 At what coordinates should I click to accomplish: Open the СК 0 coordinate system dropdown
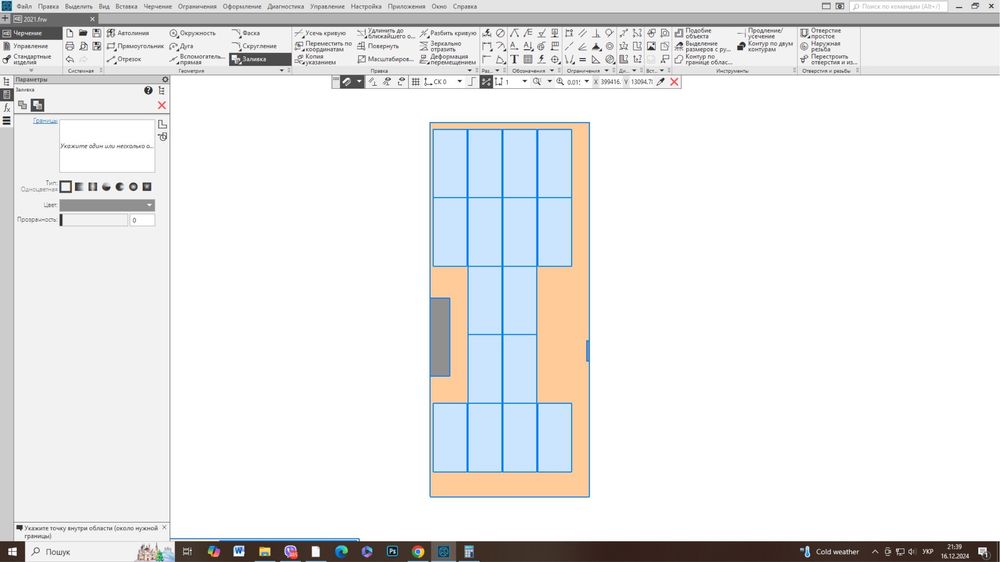pos(459,82)
